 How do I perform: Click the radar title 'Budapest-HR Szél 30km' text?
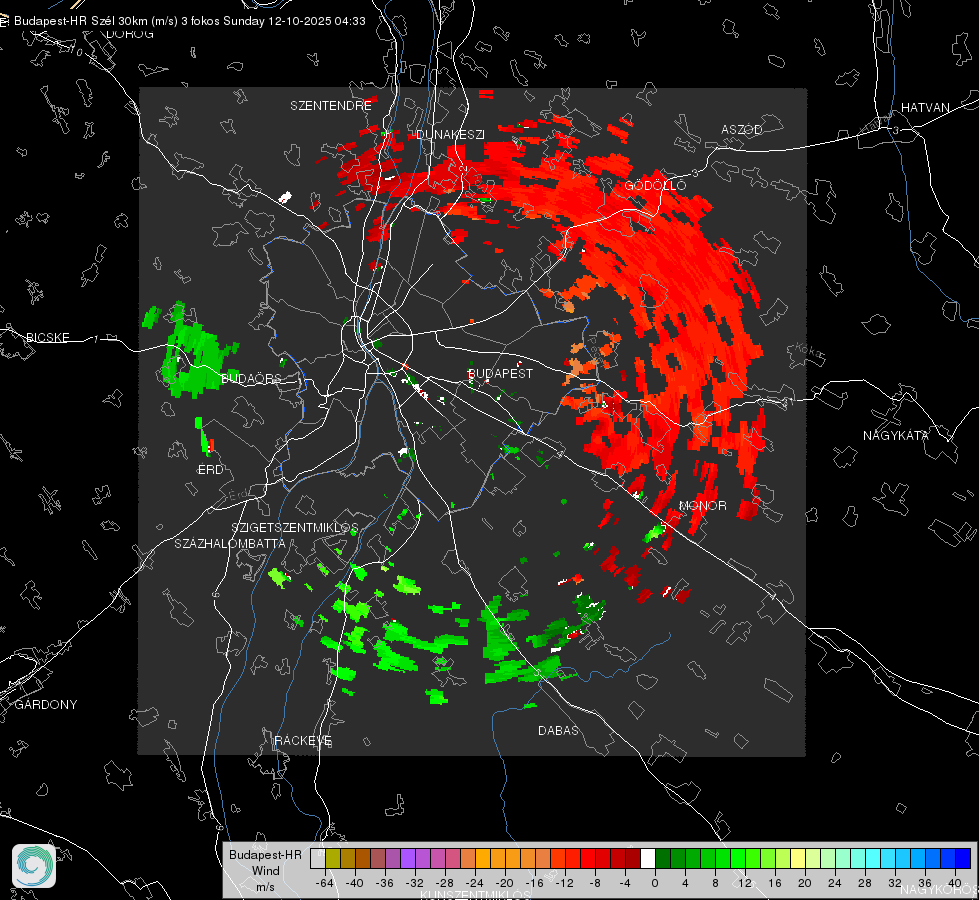point(80,21)
